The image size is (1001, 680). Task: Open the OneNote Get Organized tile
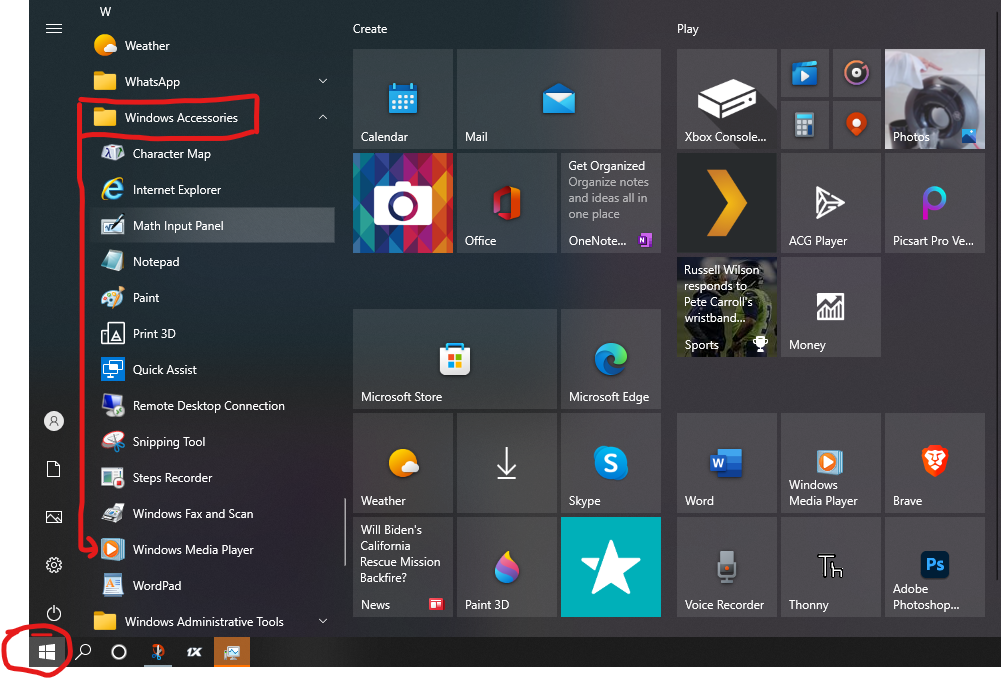(x=611, y=203)
